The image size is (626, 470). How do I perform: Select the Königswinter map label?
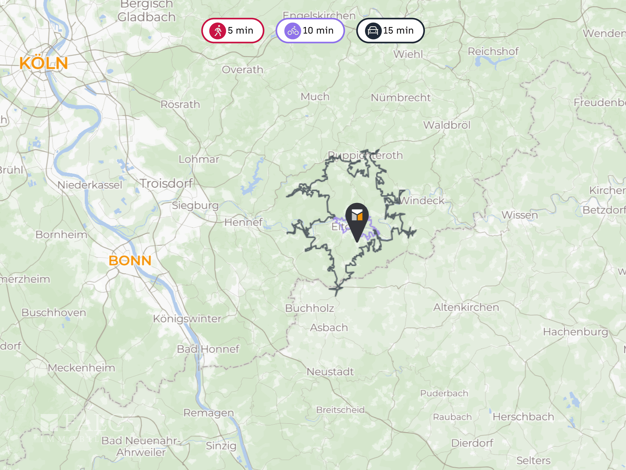(x=187, y=319)
